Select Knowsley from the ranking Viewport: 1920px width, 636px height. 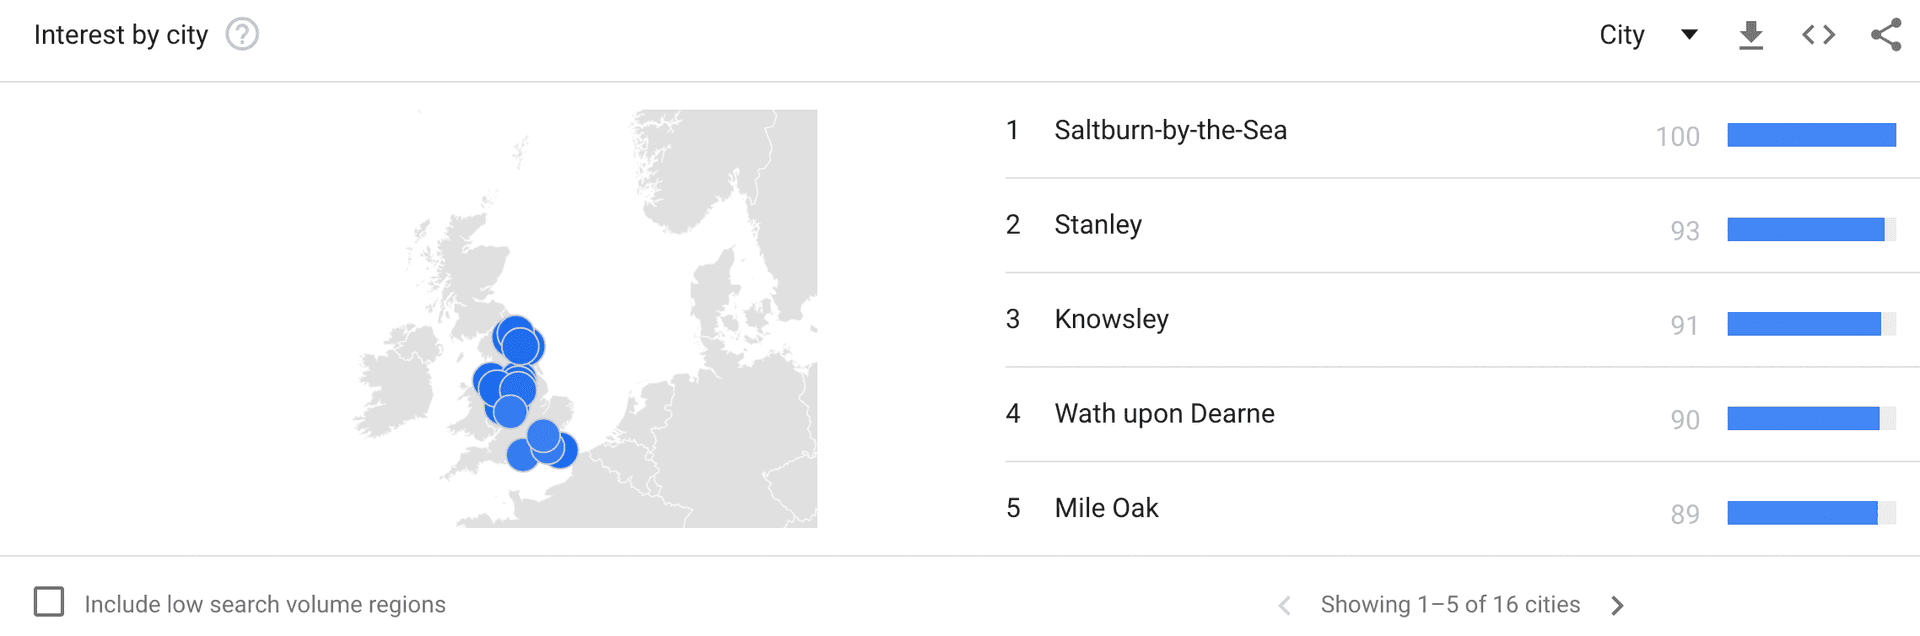point(1111,320)
